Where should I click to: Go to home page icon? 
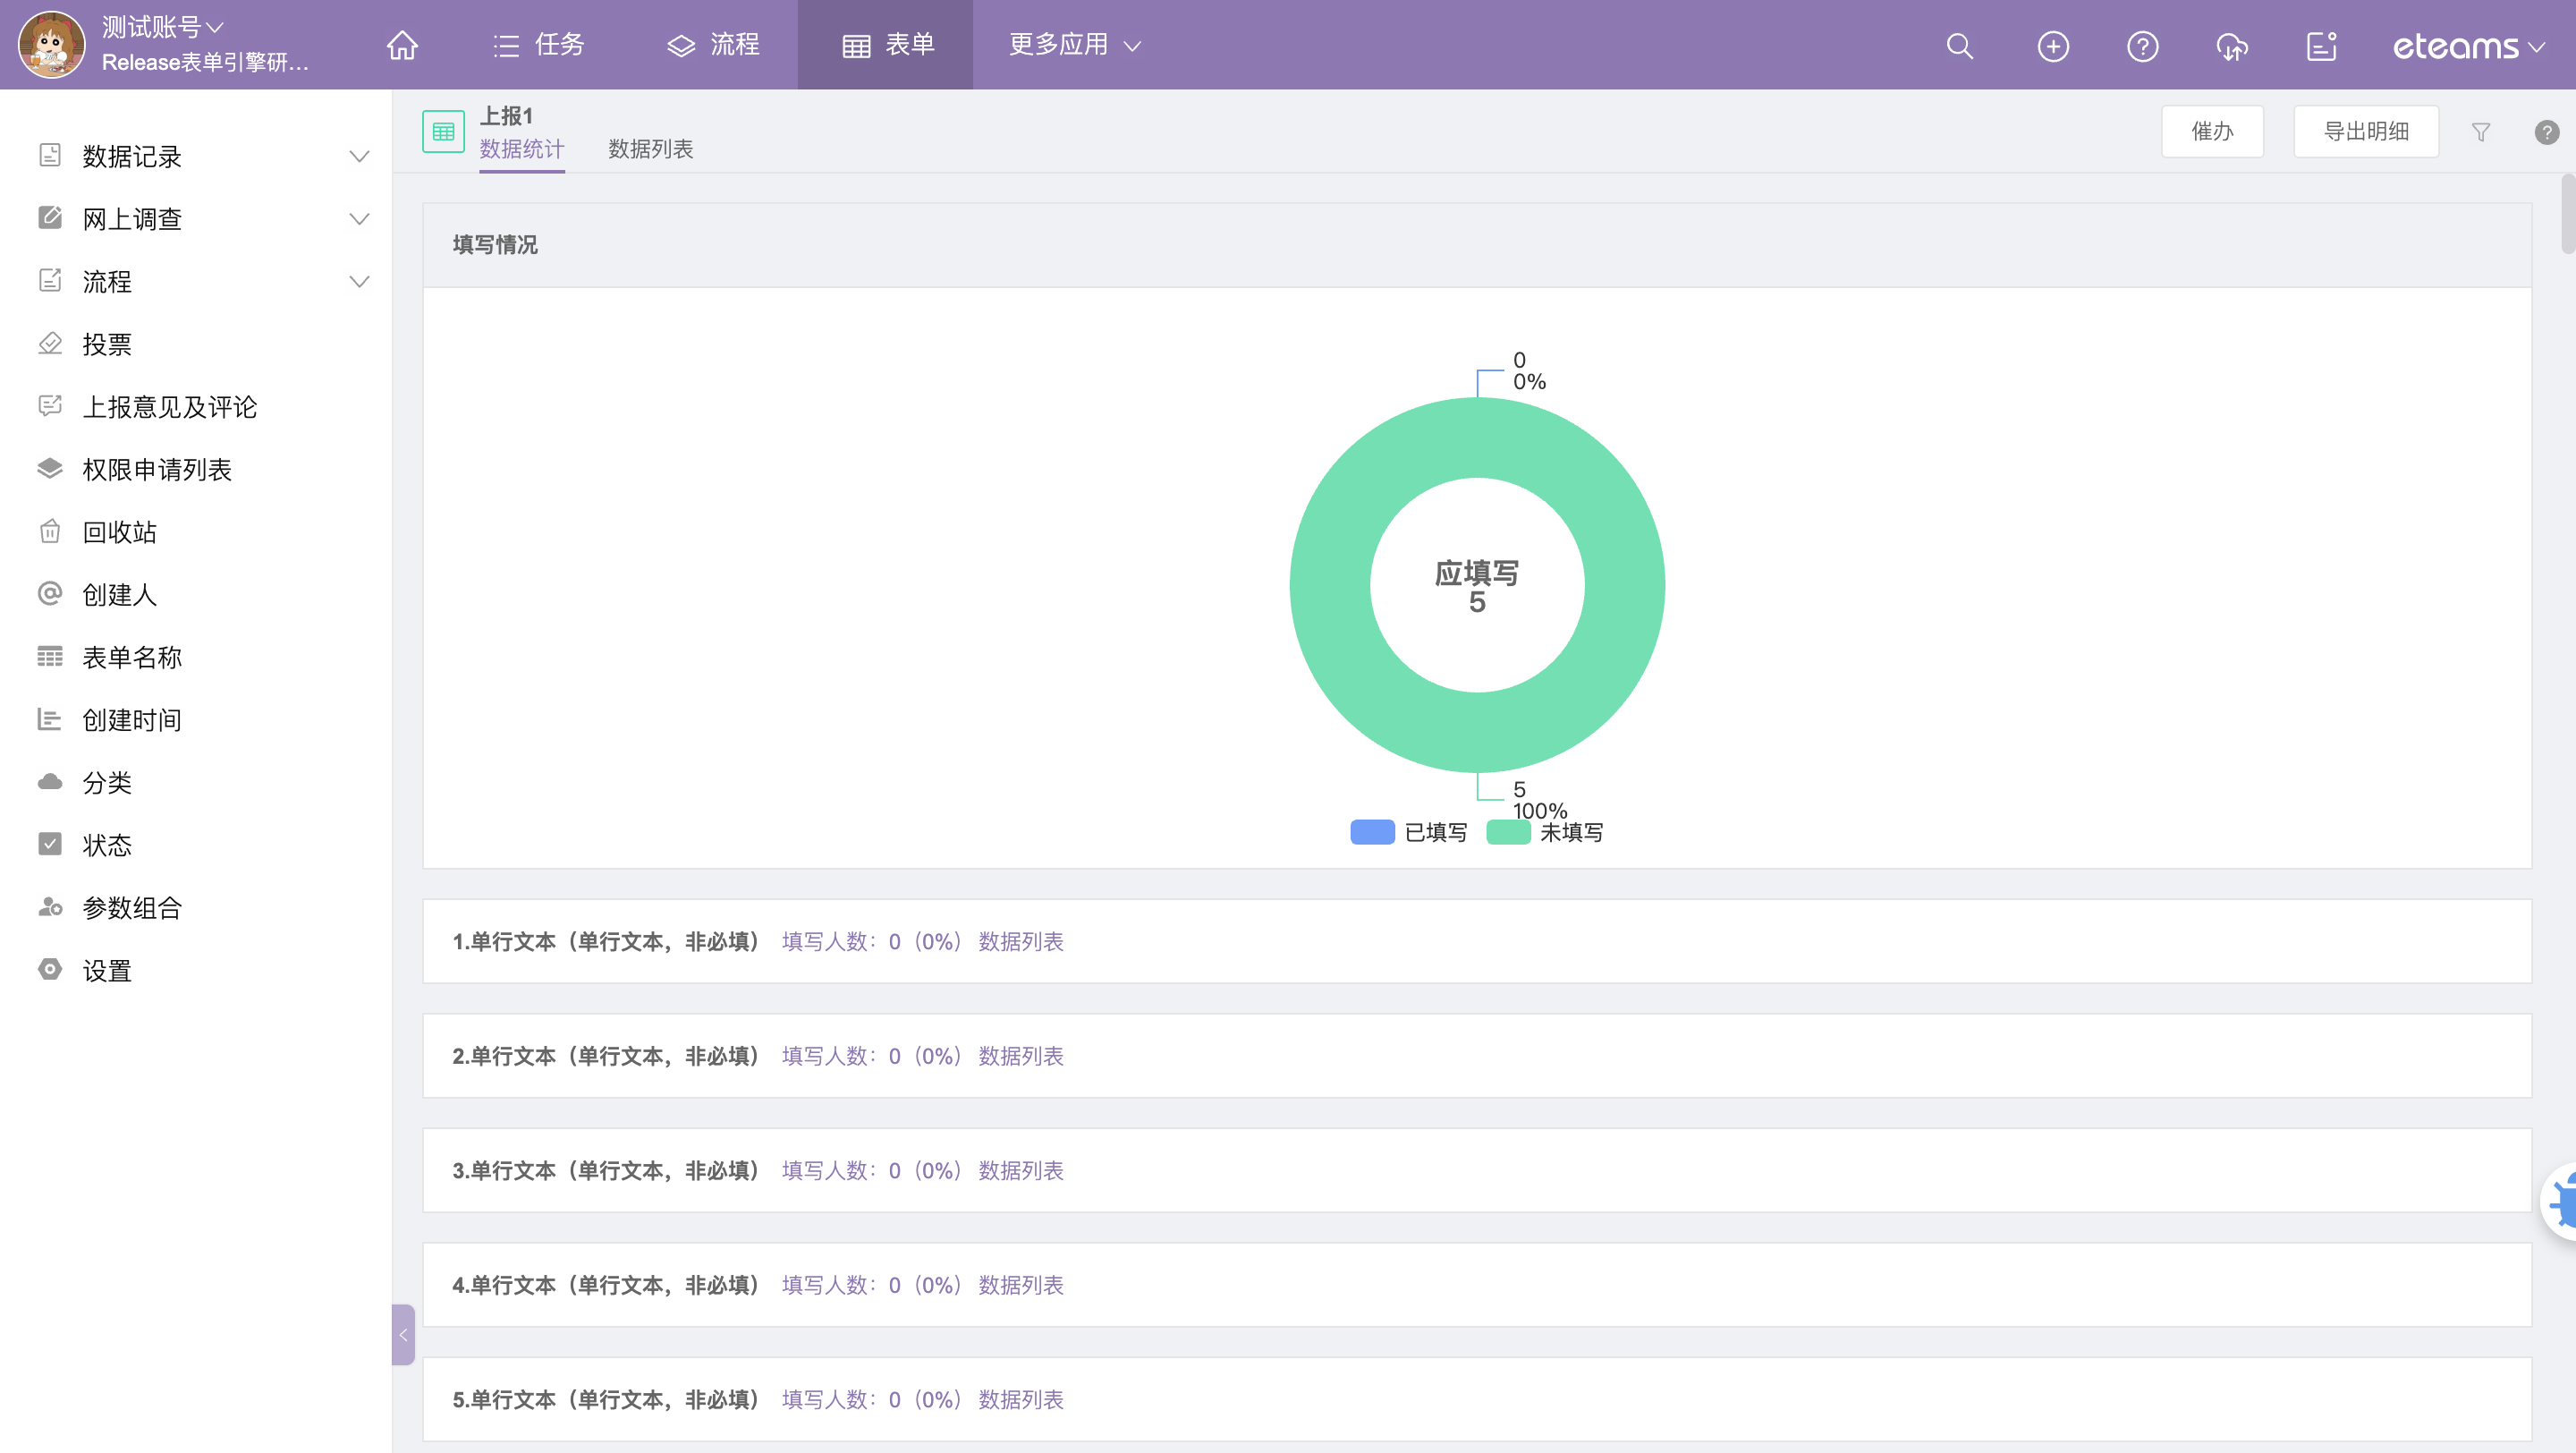coord(402,46)
